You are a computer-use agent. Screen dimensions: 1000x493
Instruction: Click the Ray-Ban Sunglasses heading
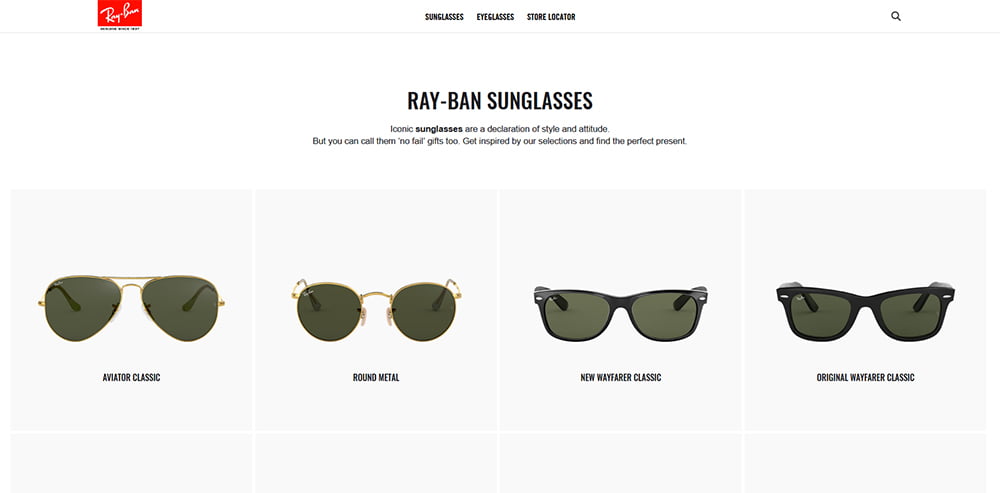click(x=500, y=101)
